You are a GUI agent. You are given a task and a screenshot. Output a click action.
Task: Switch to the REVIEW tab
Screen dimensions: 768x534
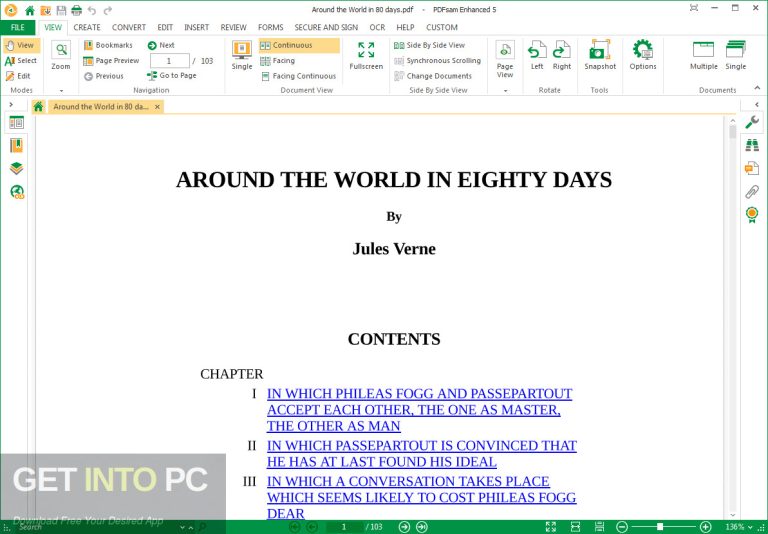click(233, 27)
